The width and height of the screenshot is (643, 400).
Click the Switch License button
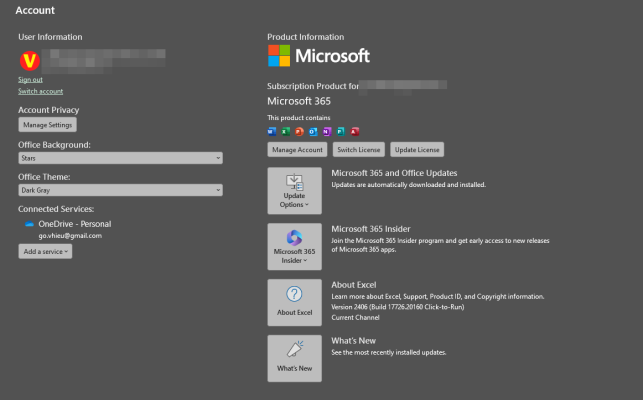point(359,150)
